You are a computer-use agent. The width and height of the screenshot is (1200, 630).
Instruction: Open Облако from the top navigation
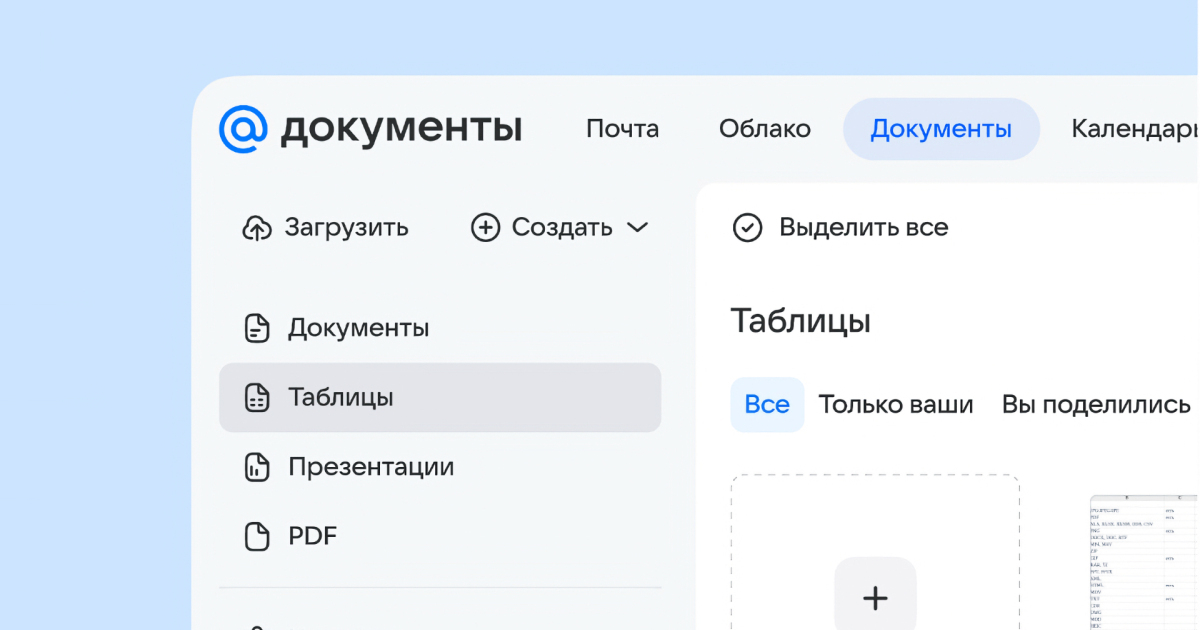pos(764,129)
